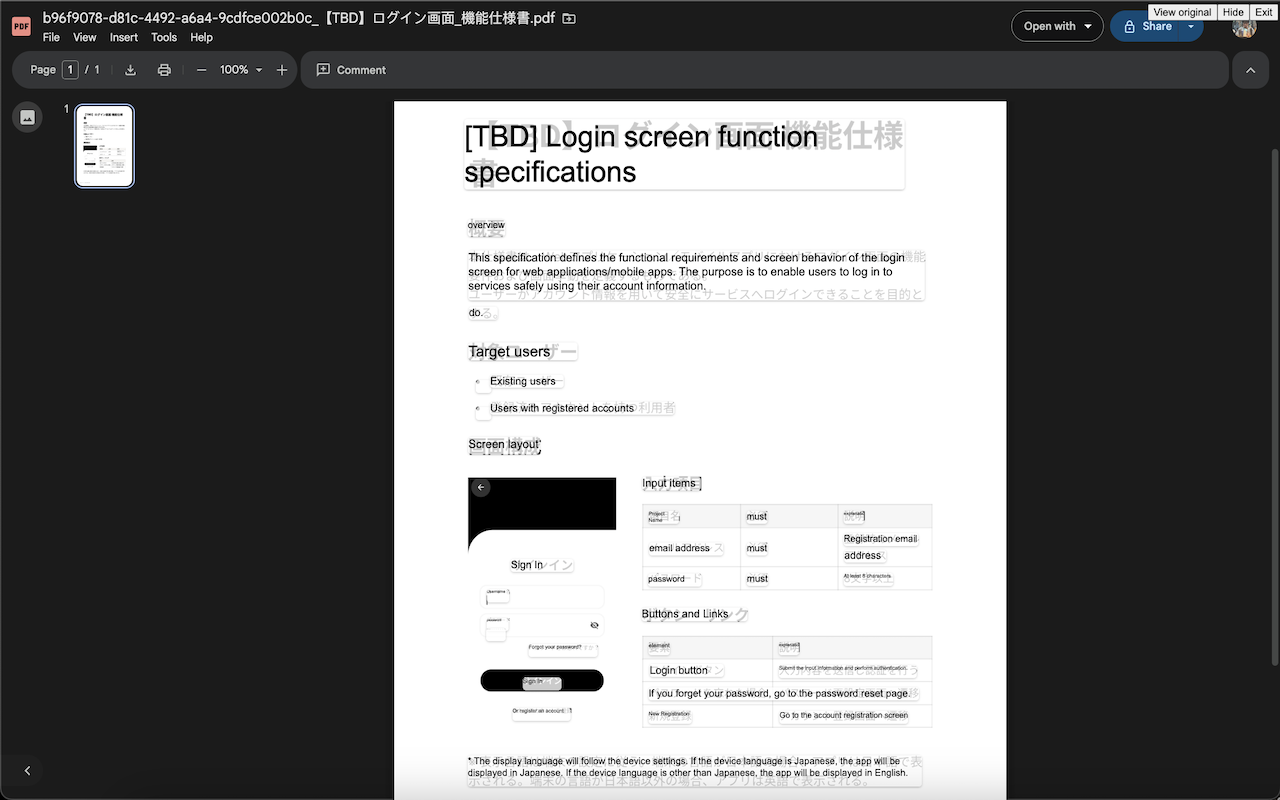The image size is (1280, 800).
Task: Click the "Input items" heading
Action: click(x=669, y=483)
